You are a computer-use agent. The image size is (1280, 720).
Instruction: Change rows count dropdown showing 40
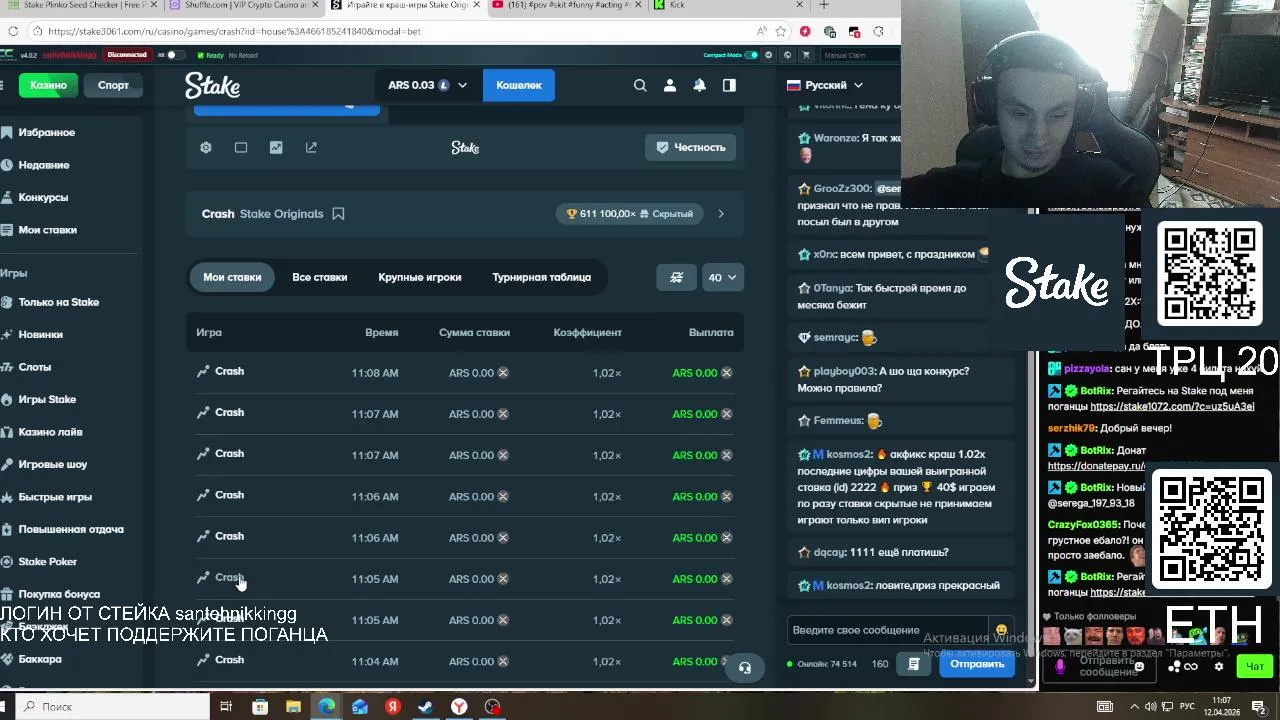point(722,277)
